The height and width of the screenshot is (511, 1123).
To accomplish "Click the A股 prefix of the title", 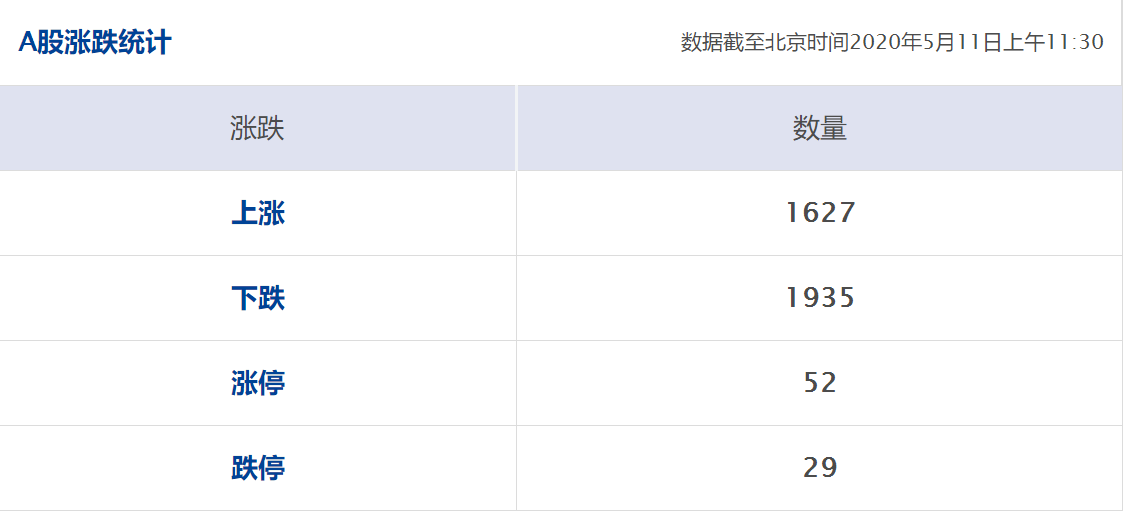I will point(41,43).
